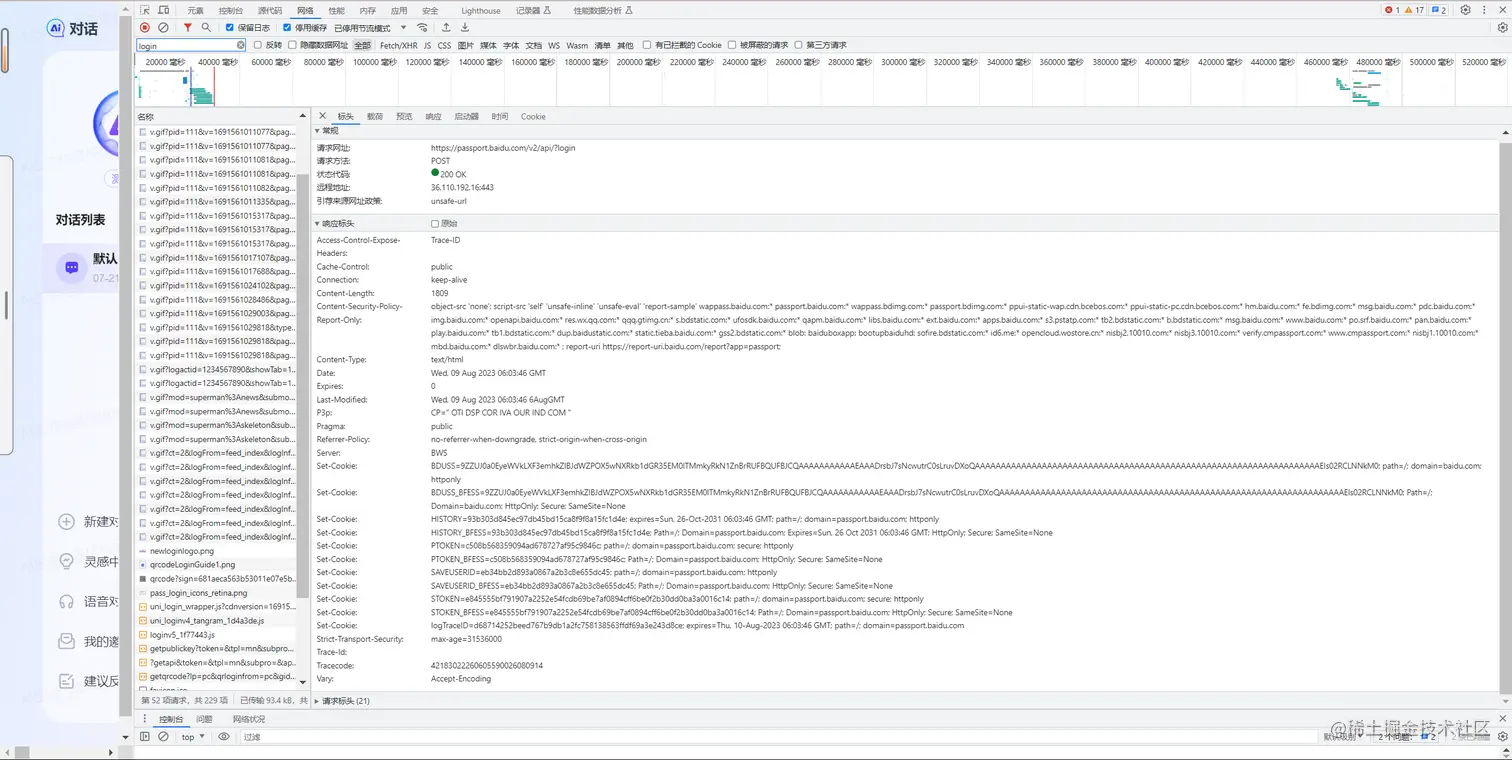Screen dimensions: 1512x760
Task: Enable 隐藏数据网址 checkbox
Action: click(x=292, y=45)
